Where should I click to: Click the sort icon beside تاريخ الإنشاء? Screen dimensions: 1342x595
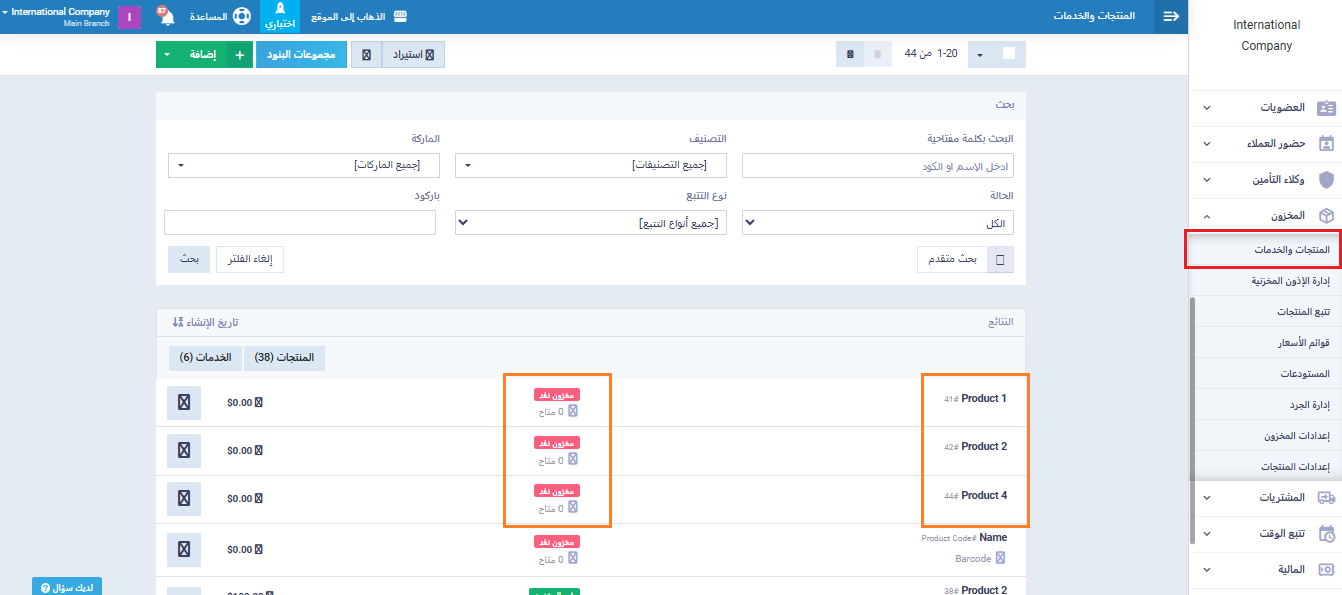coord(178,322)
